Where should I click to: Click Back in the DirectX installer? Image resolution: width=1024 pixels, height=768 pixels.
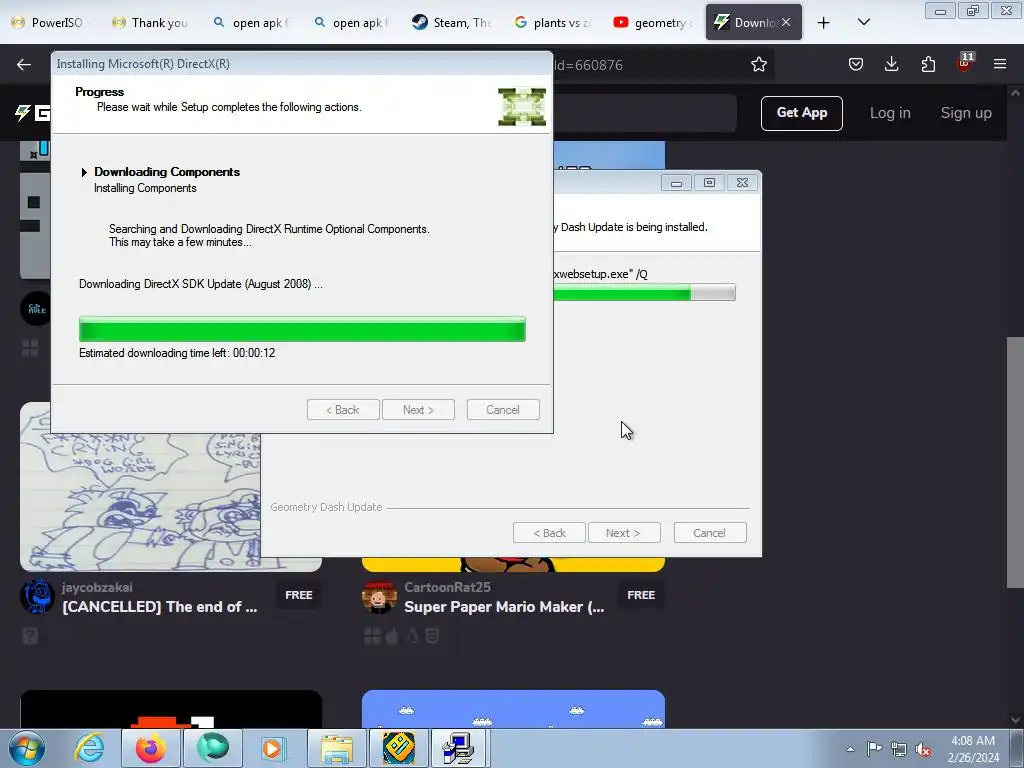[x=343, y=409]
